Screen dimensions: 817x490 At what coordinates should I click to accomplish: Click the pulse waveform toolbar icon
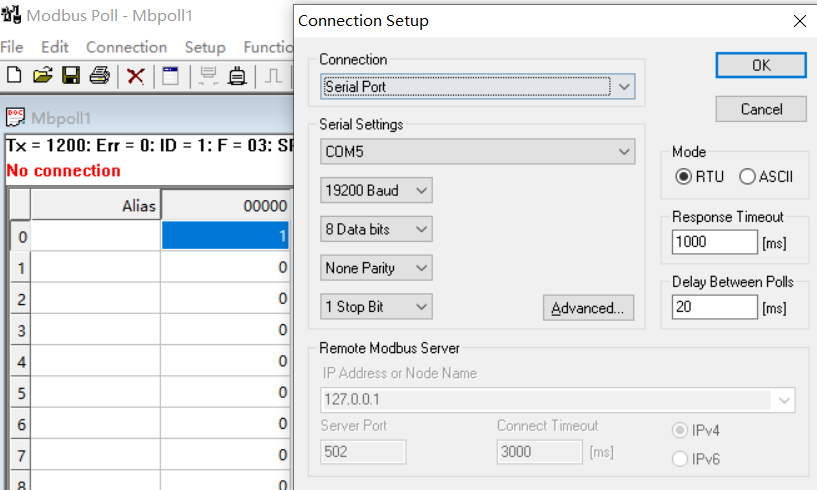coord(273,76)
